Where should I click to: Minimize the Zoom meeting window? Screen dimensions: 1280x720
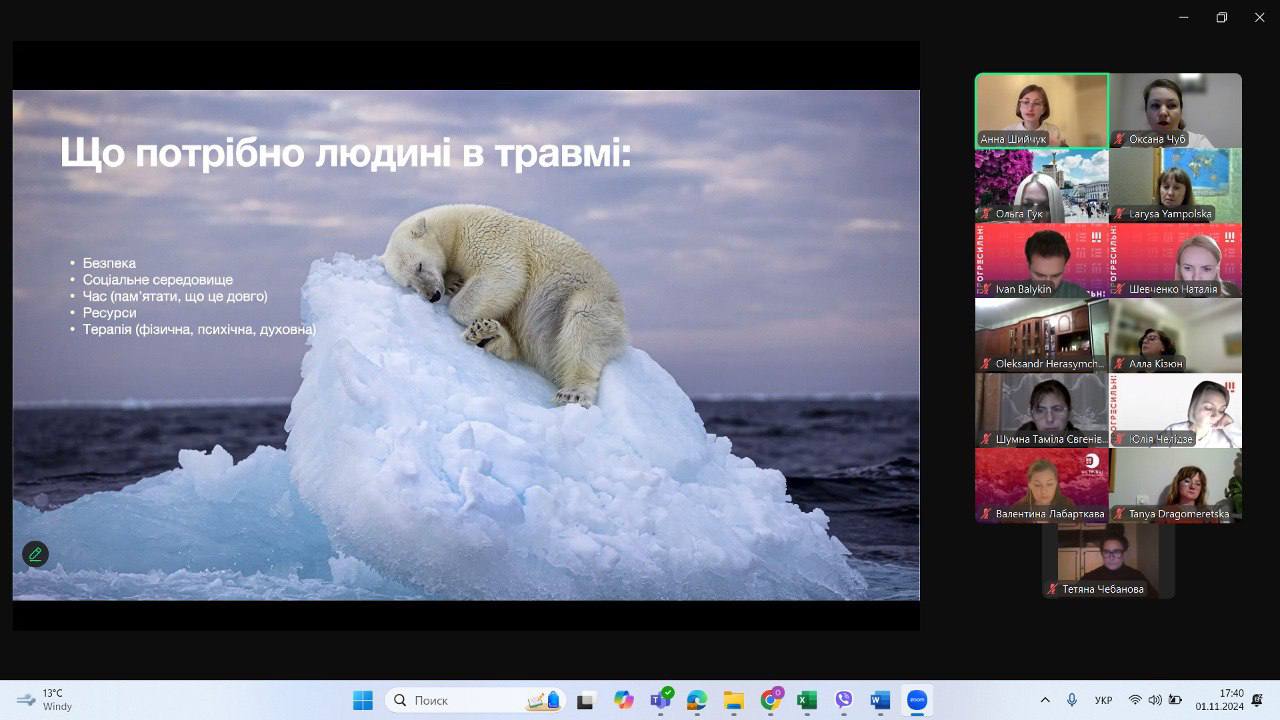[1183, 17]
